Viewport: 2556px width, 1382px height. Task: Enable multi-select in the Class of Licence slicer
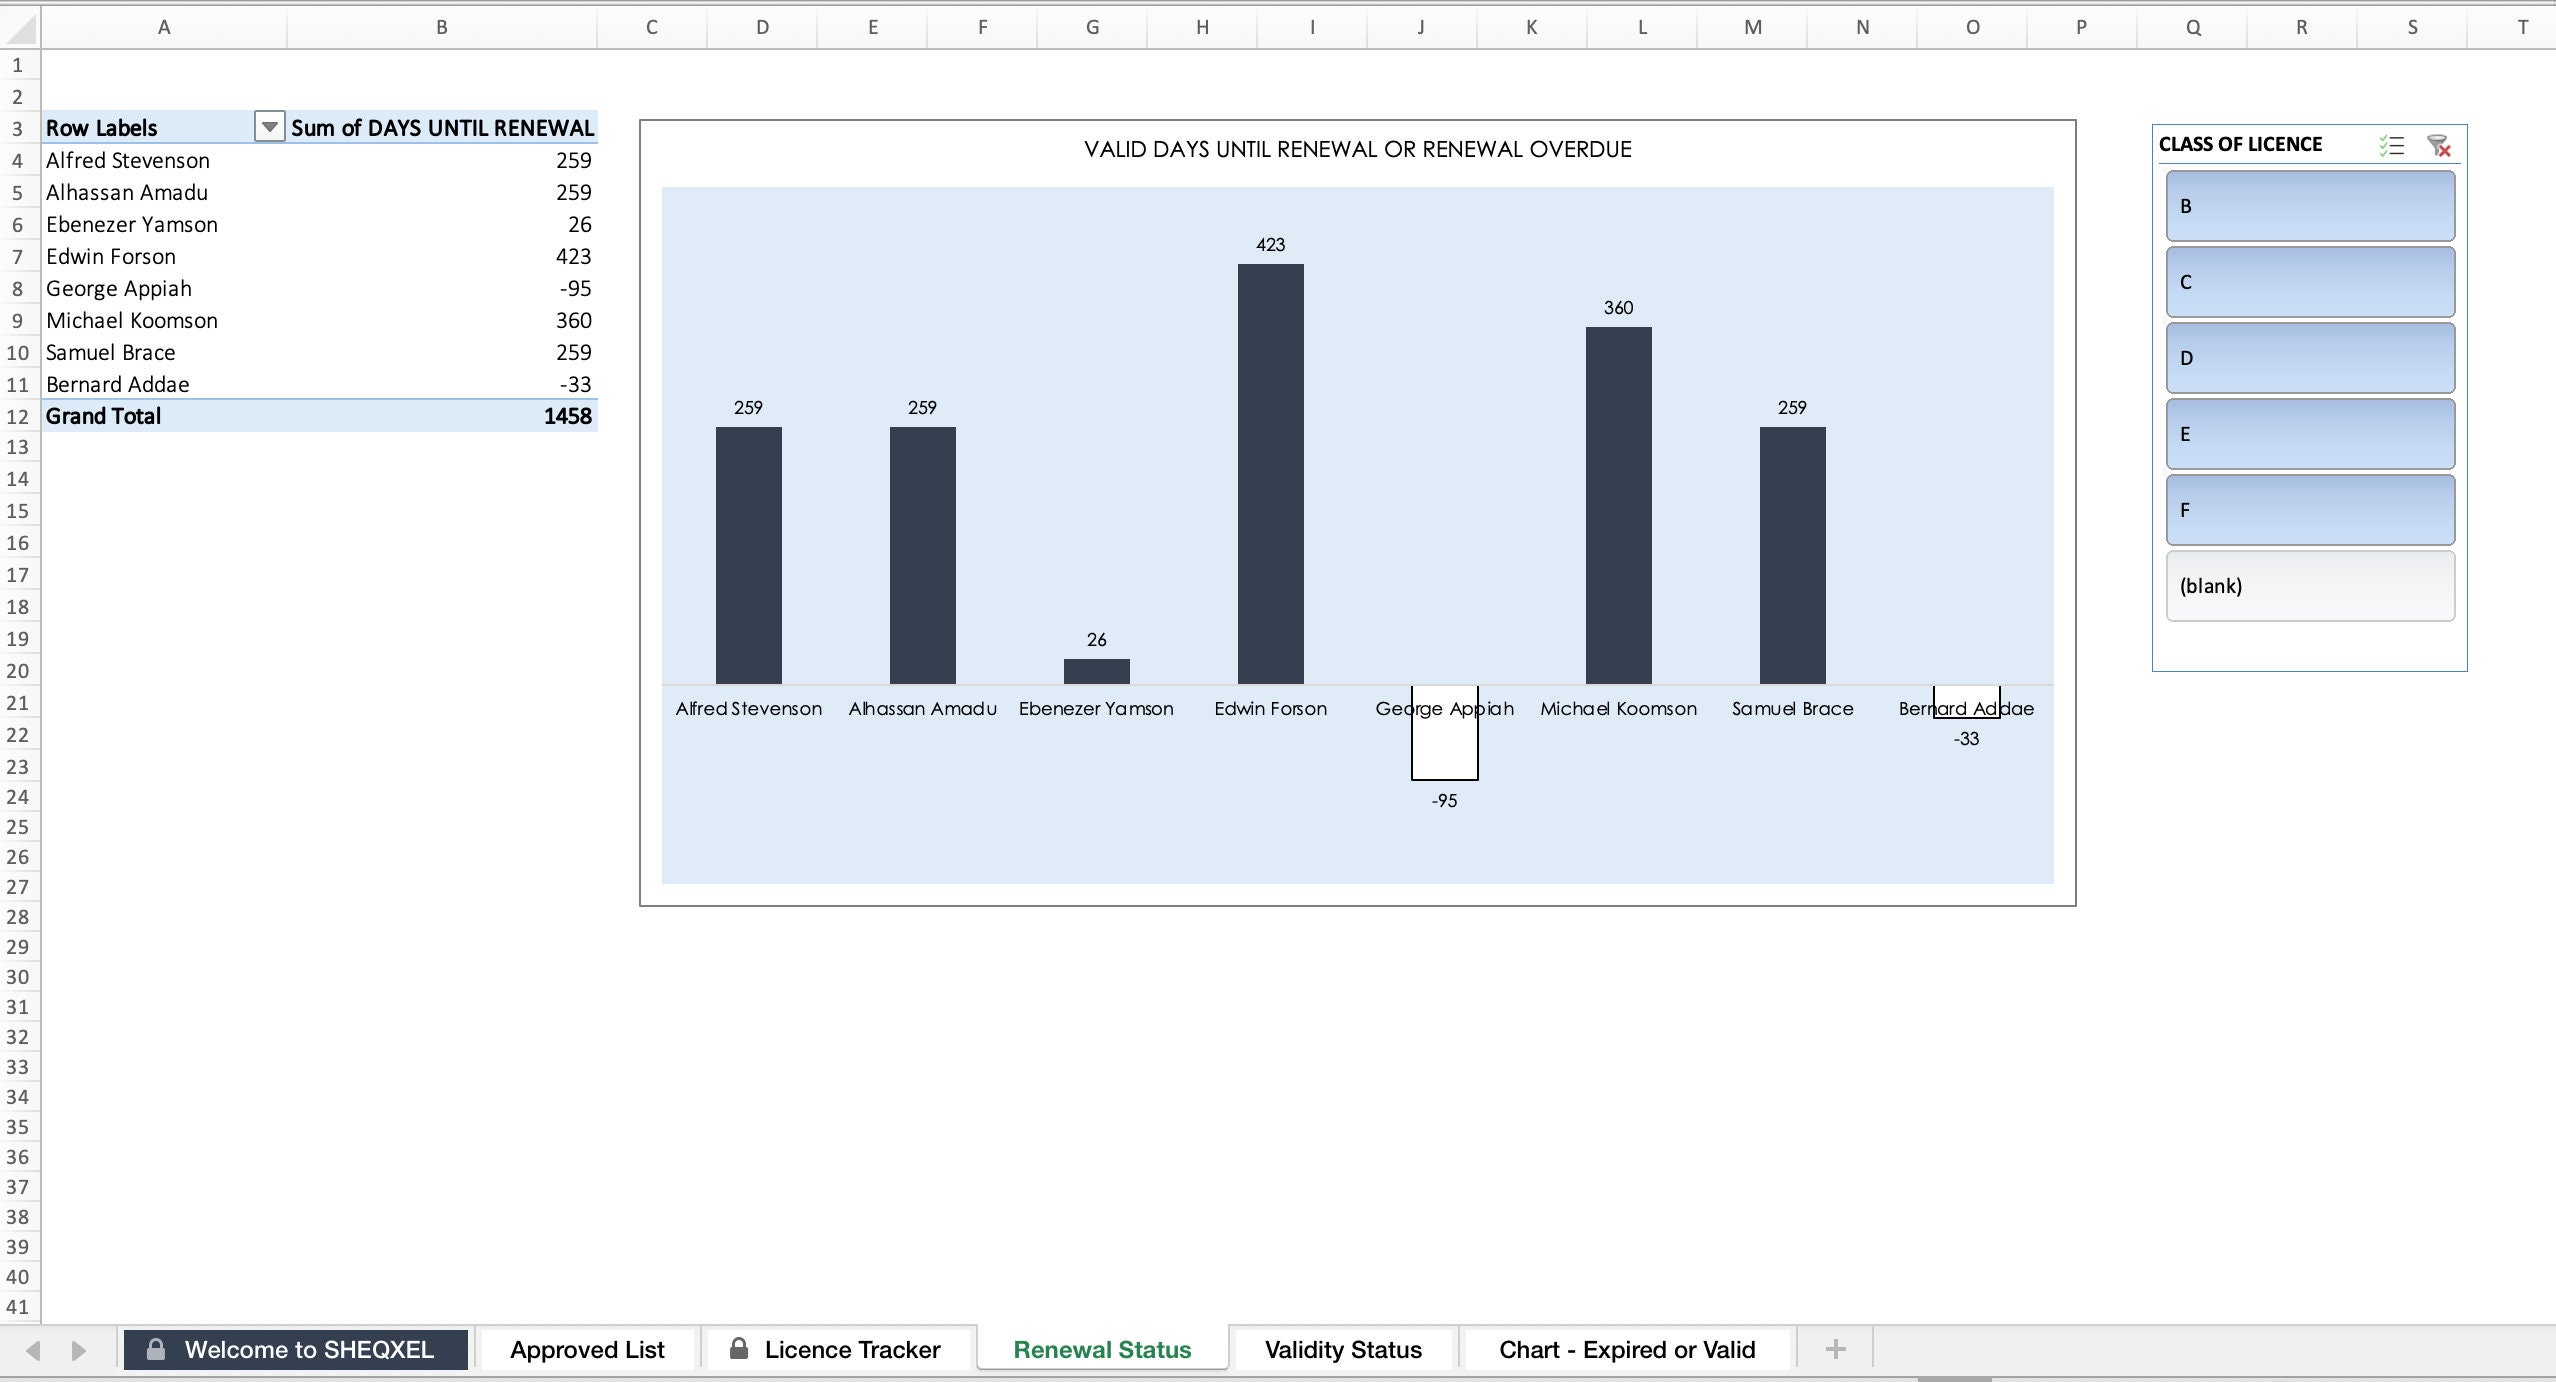pyautogui.click(x=2393, y=145)
